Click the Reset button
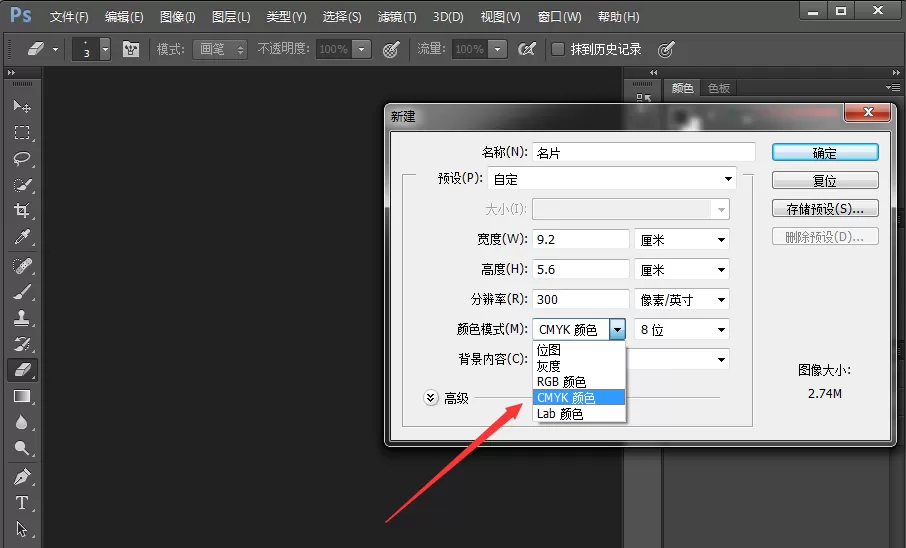Screen dimensions: 906x548 (x=825, y=180)
